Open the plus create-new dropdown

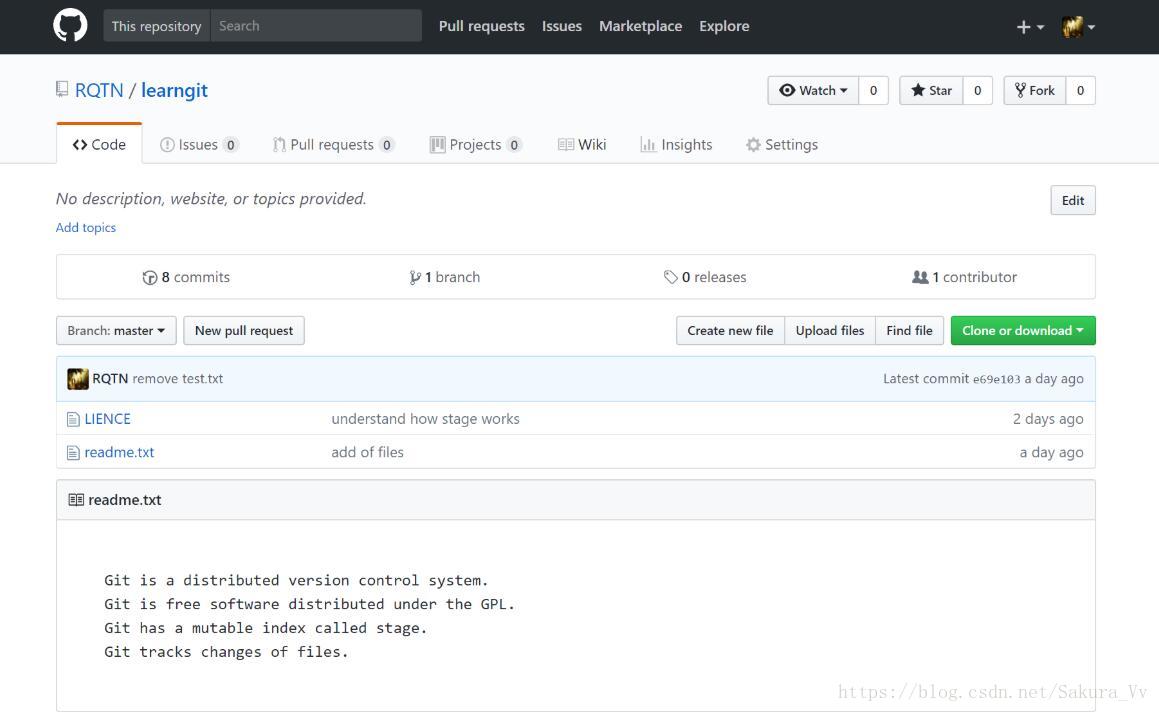coord(1030,27)
